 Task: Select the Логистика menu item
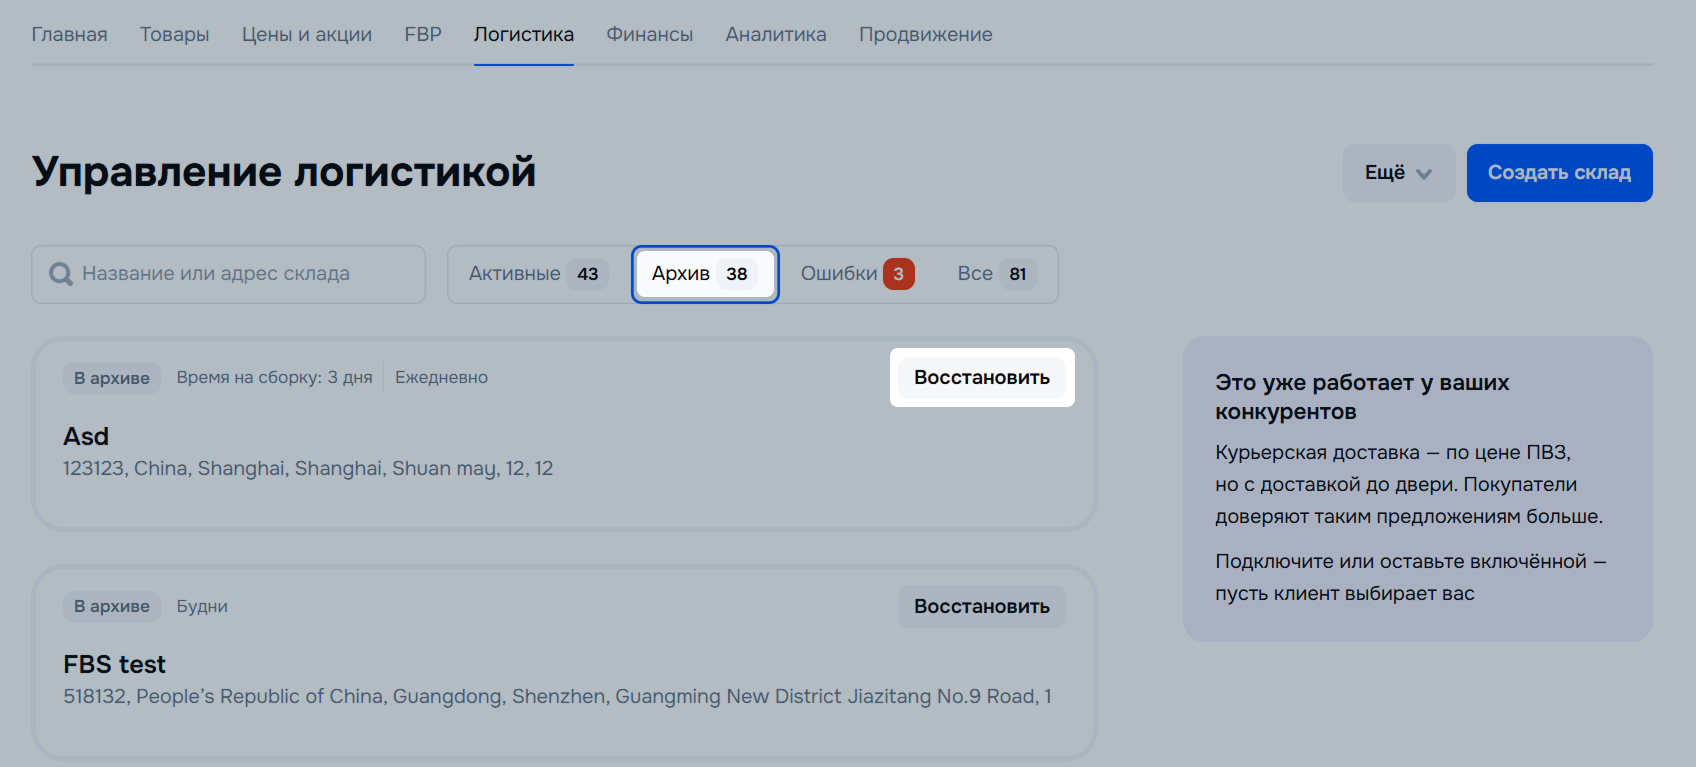[x=523, y=35]
